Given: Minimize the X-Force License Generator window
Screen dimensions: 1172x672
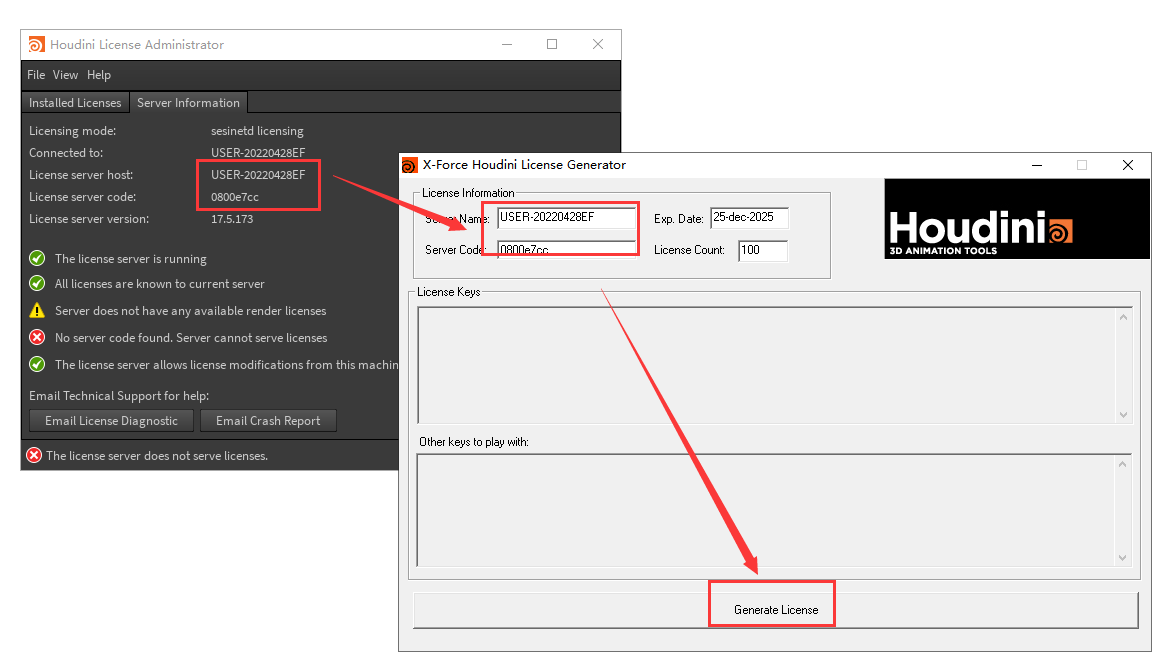Looking at the screenshot, I should point(1037,165).
